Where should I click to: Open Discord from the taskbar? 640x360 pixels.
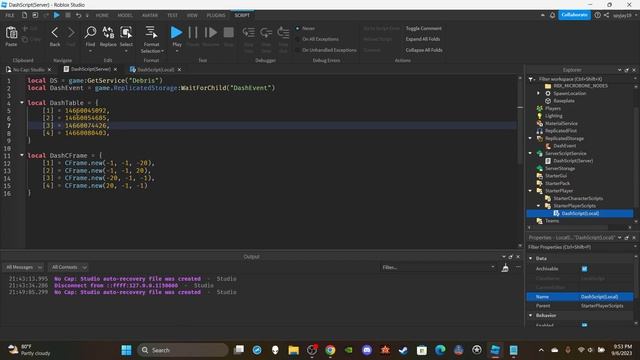367,350
